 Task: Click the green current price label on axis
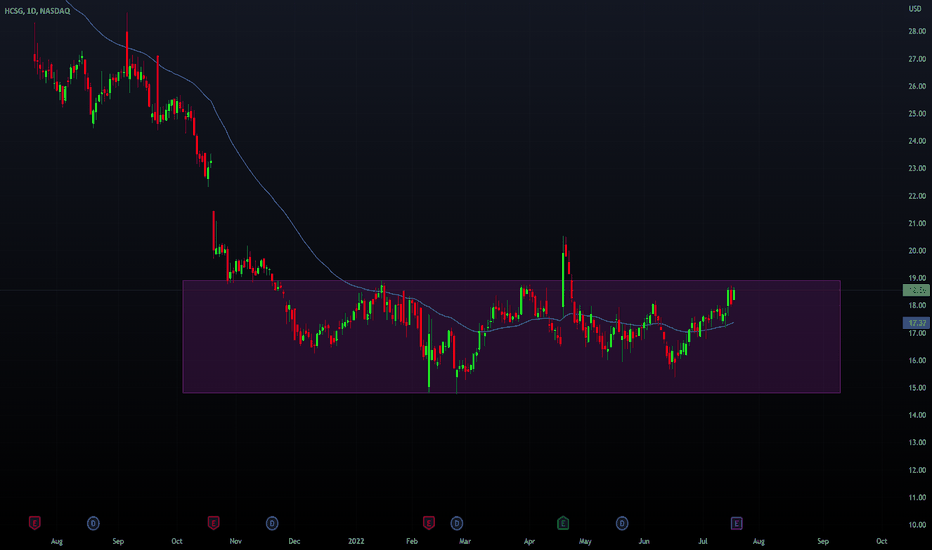[x=916, y=290]
